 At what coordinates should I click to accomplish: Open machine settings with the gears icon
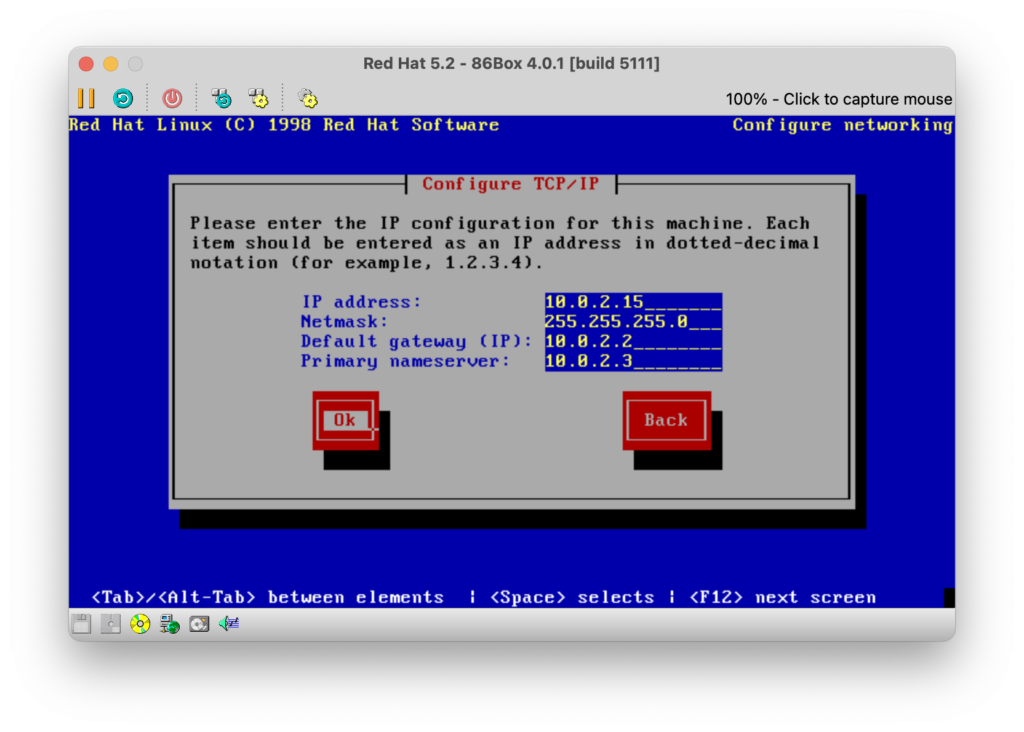[x=308, y=99]
